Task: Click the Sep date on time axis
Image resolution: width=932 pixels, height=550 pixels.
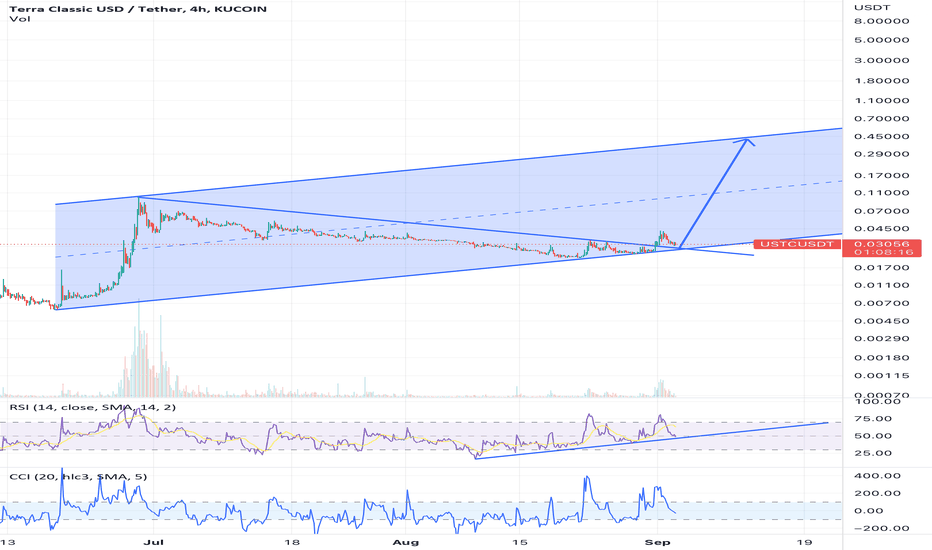Action: click(x=657, y=542)
